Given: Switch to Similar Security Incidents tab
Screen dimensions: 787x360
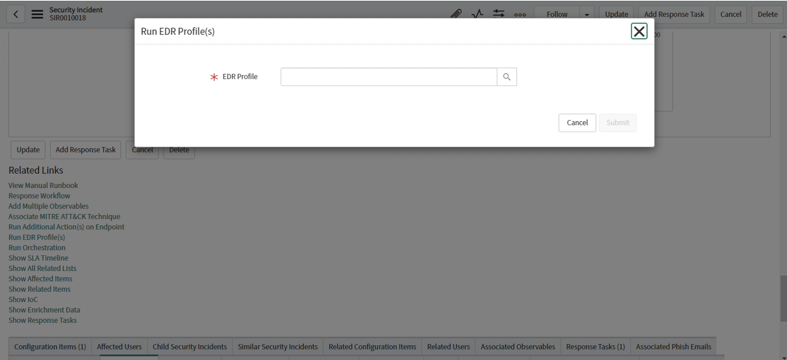Looking at the screenshot, I should pos(278,346).
